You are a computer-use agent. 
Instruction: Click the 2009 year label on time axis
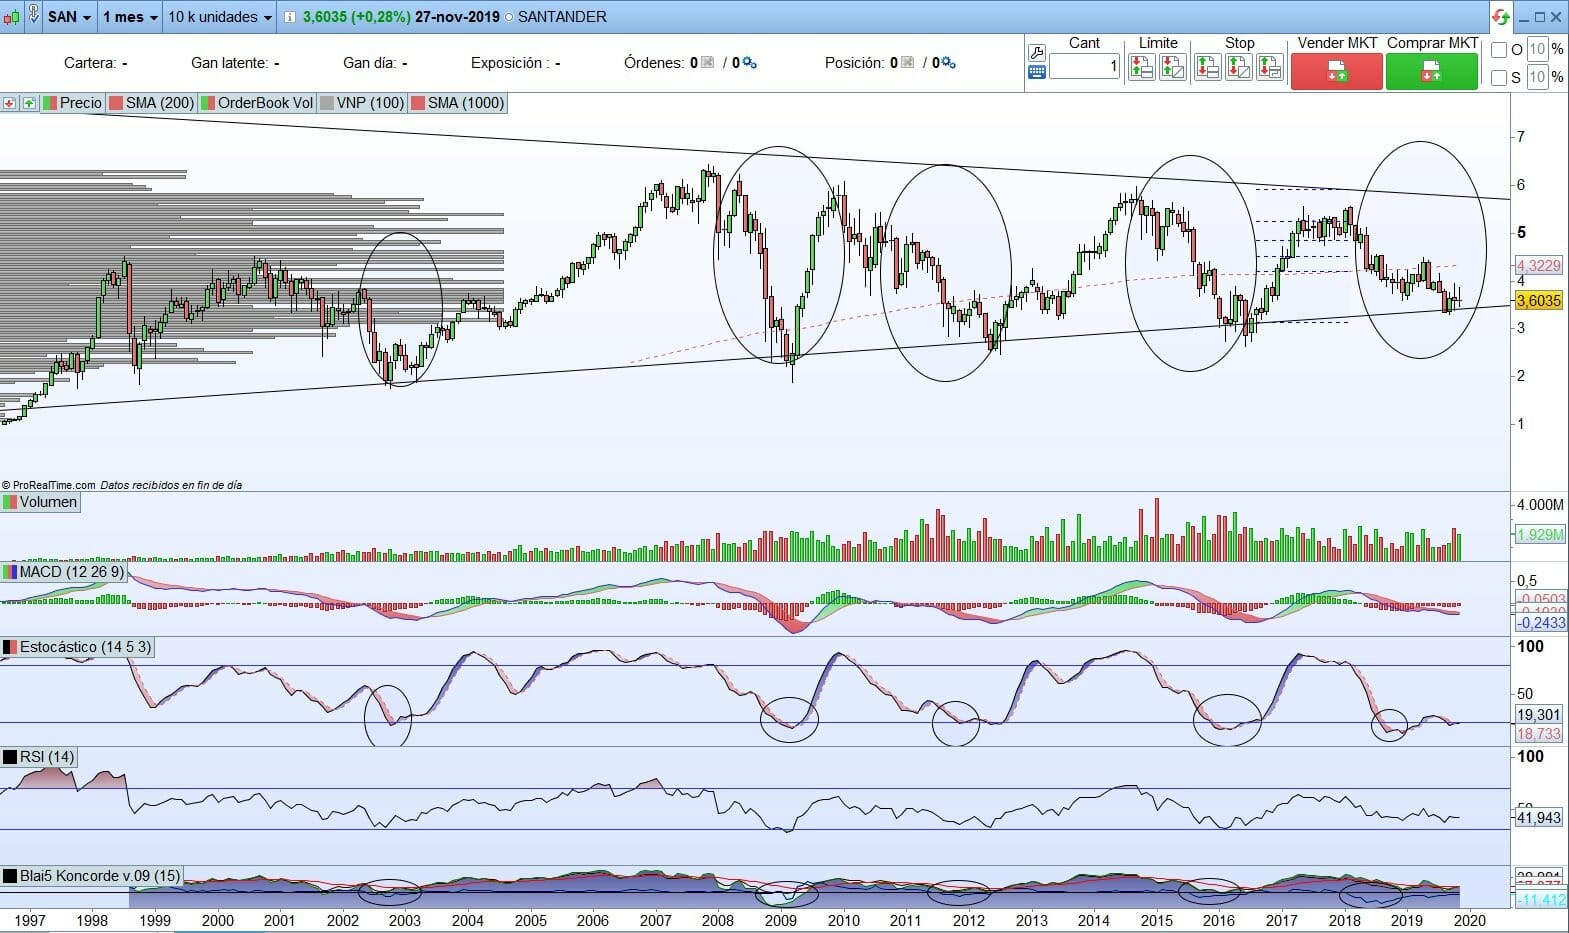pos(780,921)
